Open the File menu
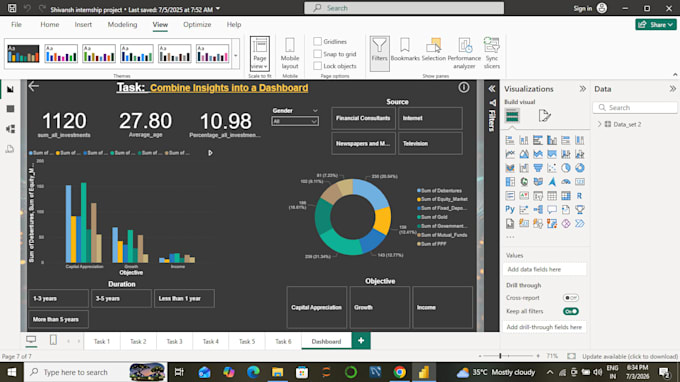The image size is (680, 382). click(x=16, y=25)
